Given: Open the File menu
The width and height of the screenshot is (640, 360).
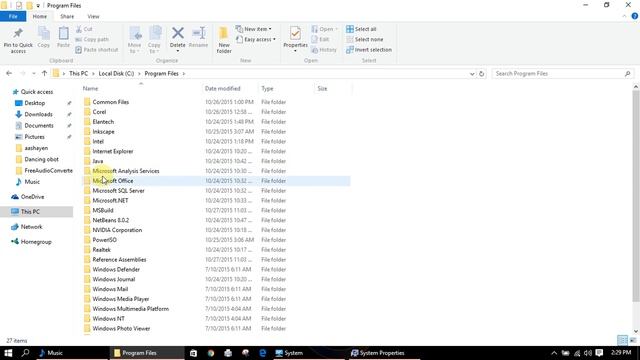Looking at the screenshot, I should coord(13,16).
